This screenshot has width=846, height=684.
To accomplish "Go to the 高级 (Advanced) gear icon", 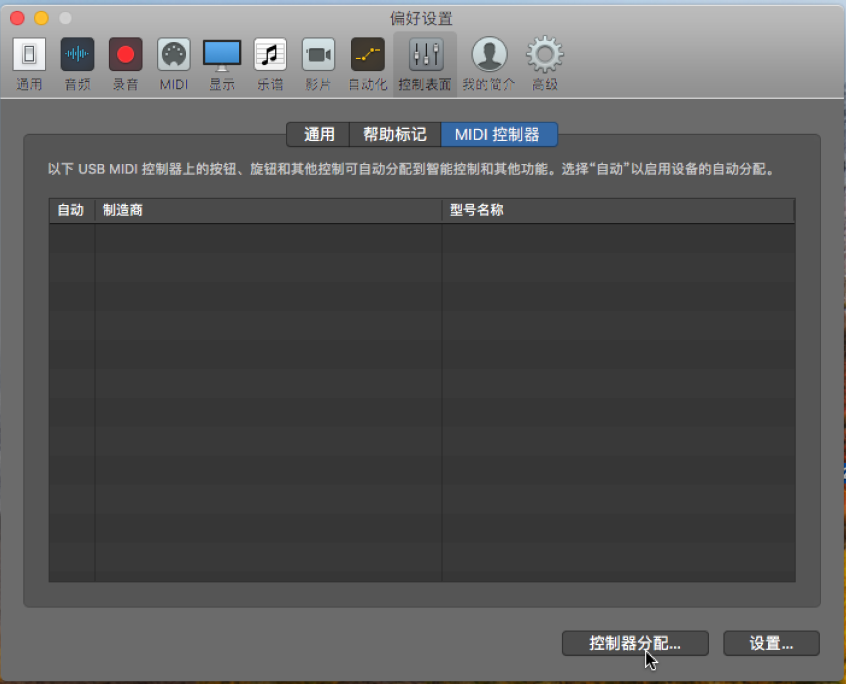I will click(x=545, y=62).
